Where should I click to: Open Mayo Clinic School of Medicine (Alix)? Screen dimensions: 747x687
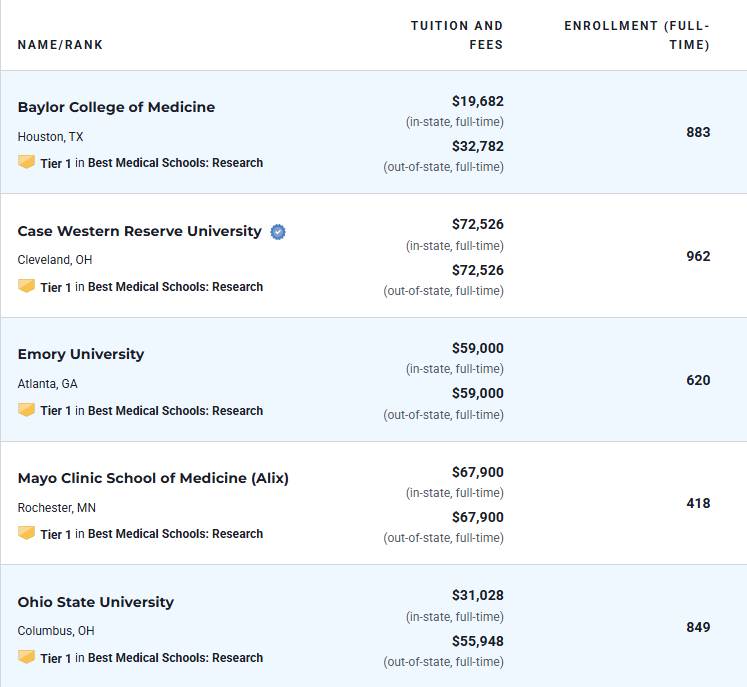pyautogui.click(x=153, y=478)
